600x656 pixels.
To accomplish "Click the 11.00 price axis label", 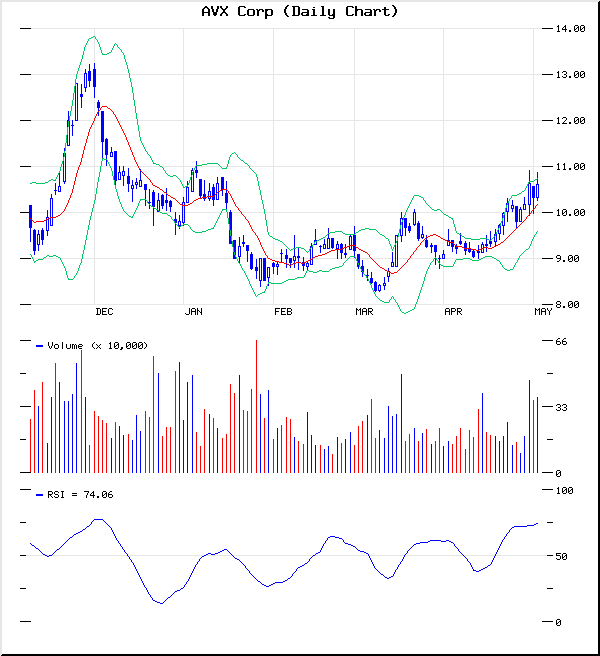I will click(570, 167).
